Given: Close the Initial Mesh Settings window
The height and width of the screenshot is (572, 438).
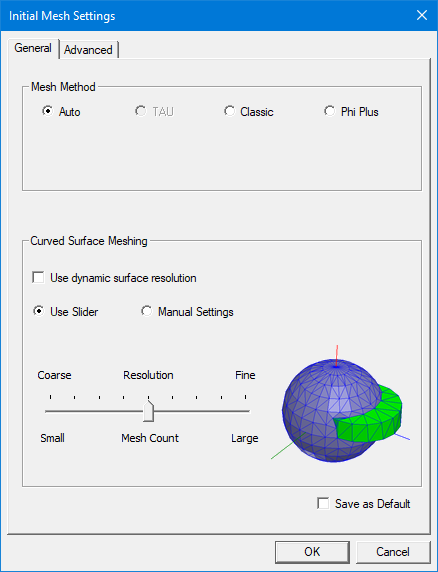Looking at the screenshot, I should click(x=422, y=15).
